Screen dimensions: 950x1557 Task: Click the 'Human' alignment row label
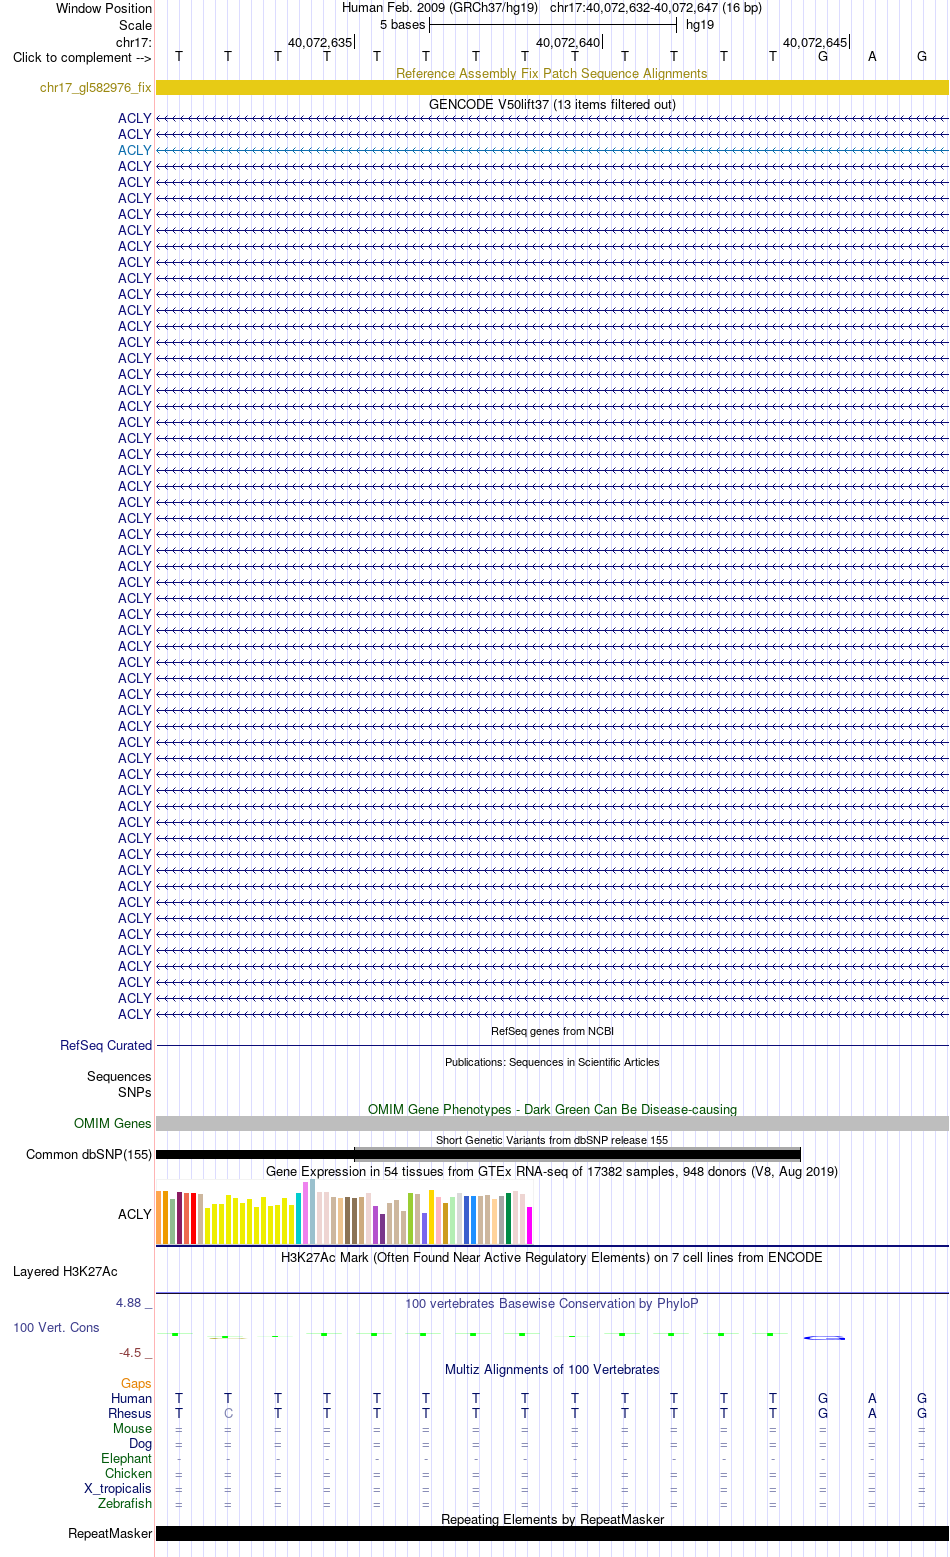[132, 1399]
